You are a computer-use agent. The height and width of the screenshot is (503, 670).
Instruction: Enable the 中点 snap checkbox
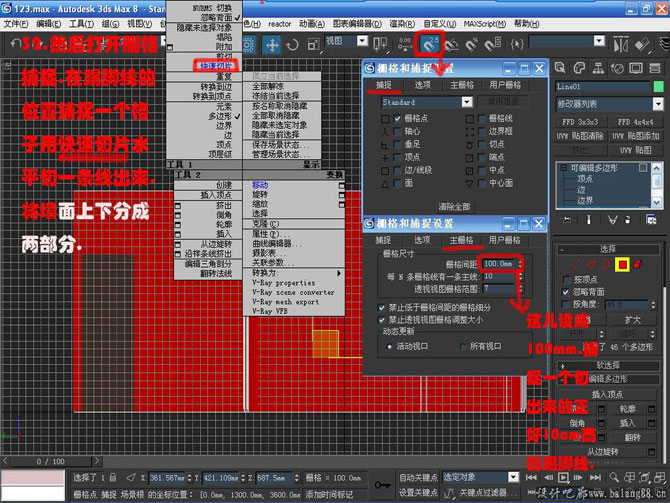pyautogui.click(x=482, y=170)
